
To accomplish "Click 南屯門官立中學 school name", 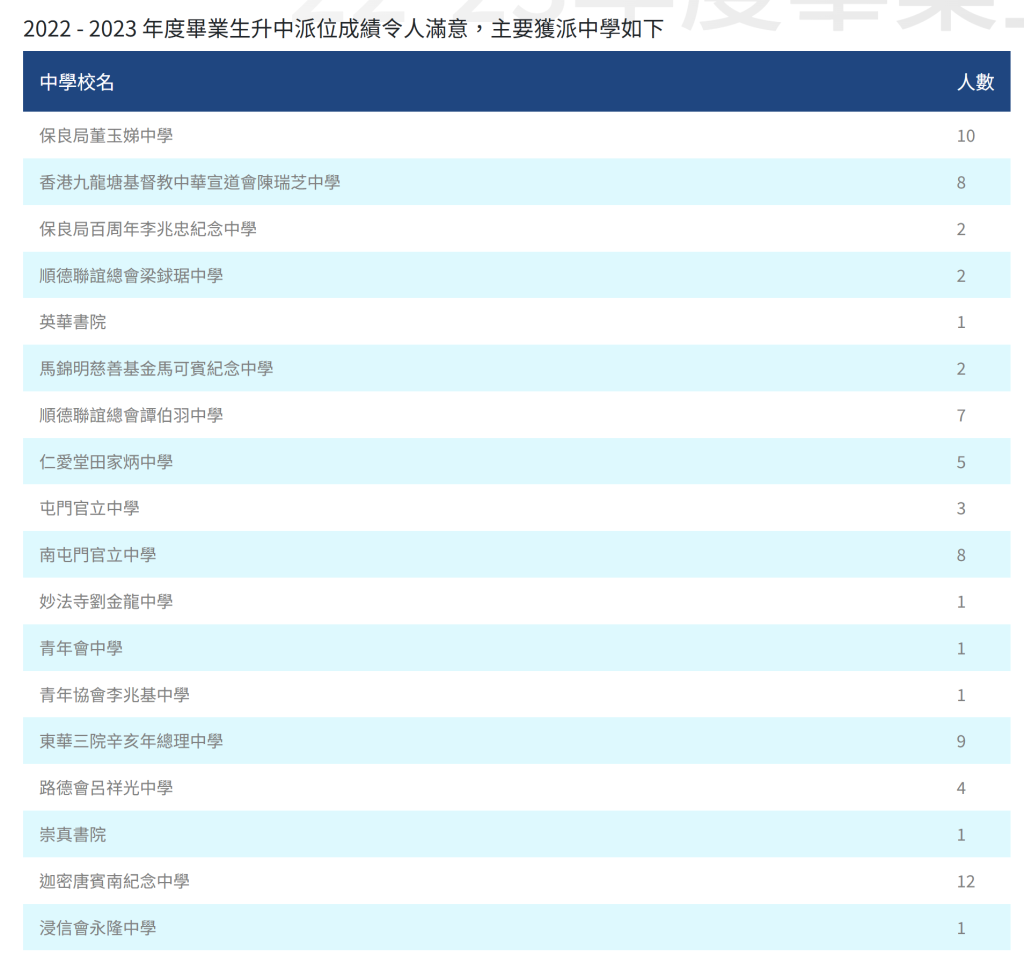I will point(98,555).
